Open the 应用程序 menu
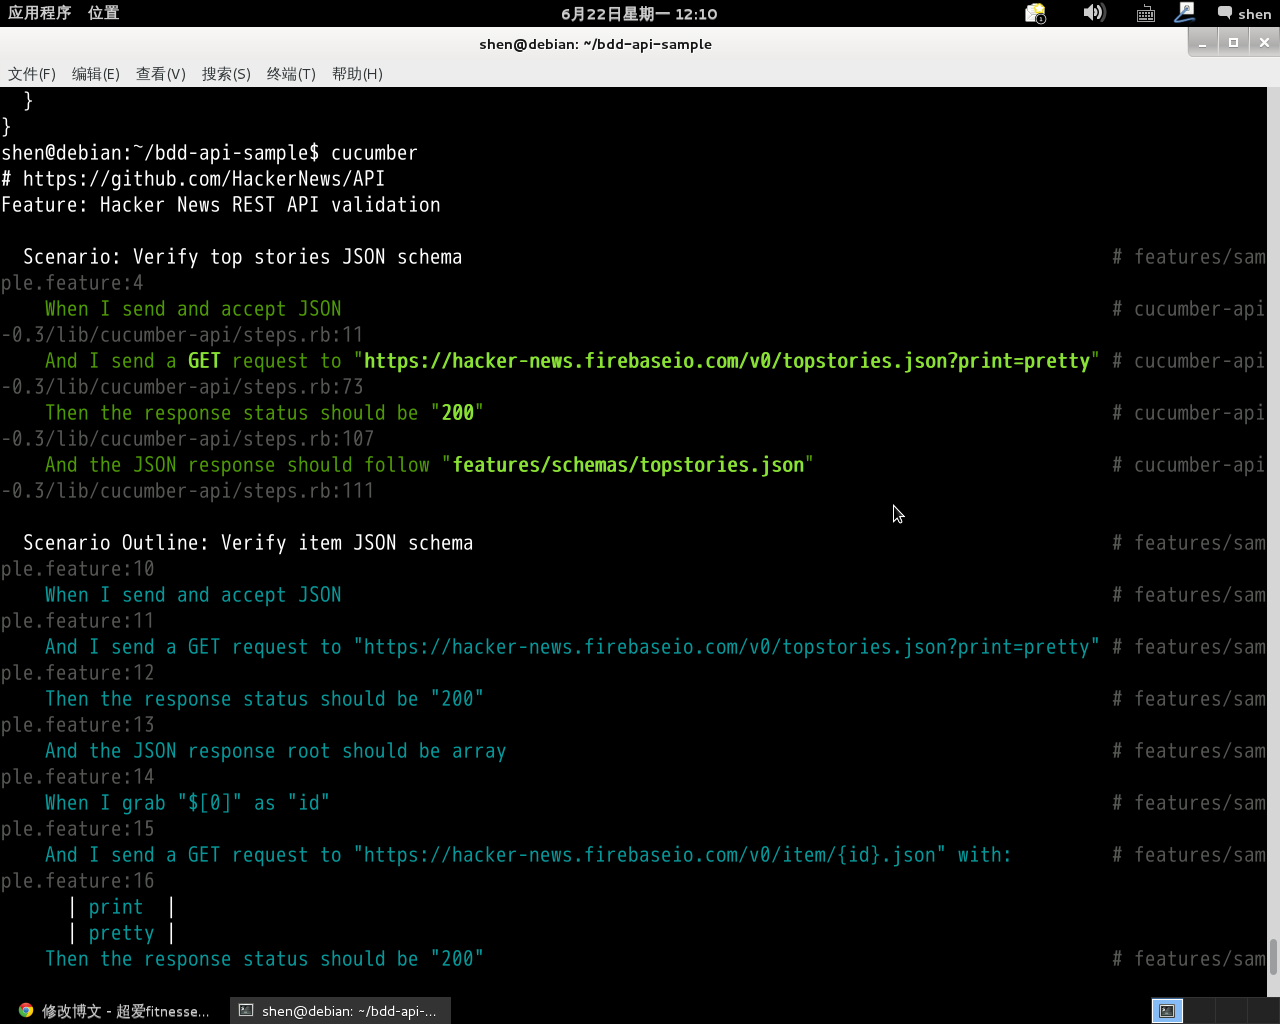The image size is (1280, 1024). click(39, 13)
